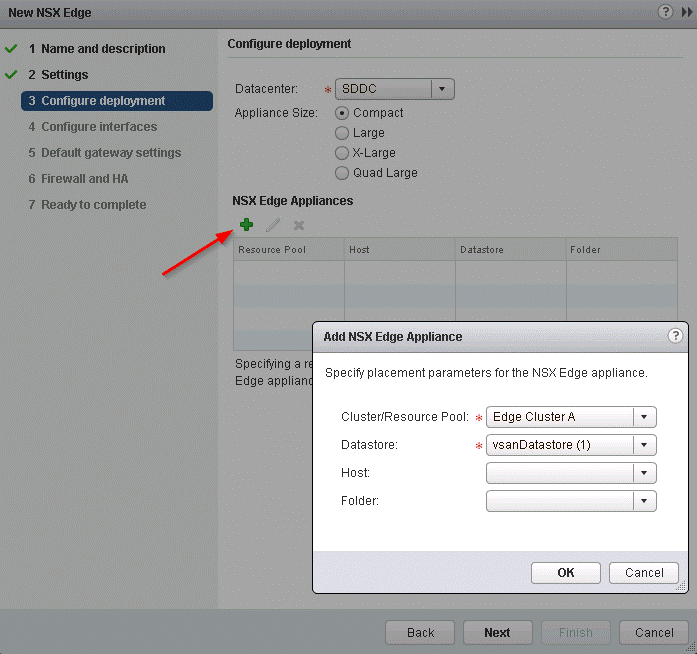697x654 pixels.
Task: Go to Name and description step
Action: coord(103,49)
